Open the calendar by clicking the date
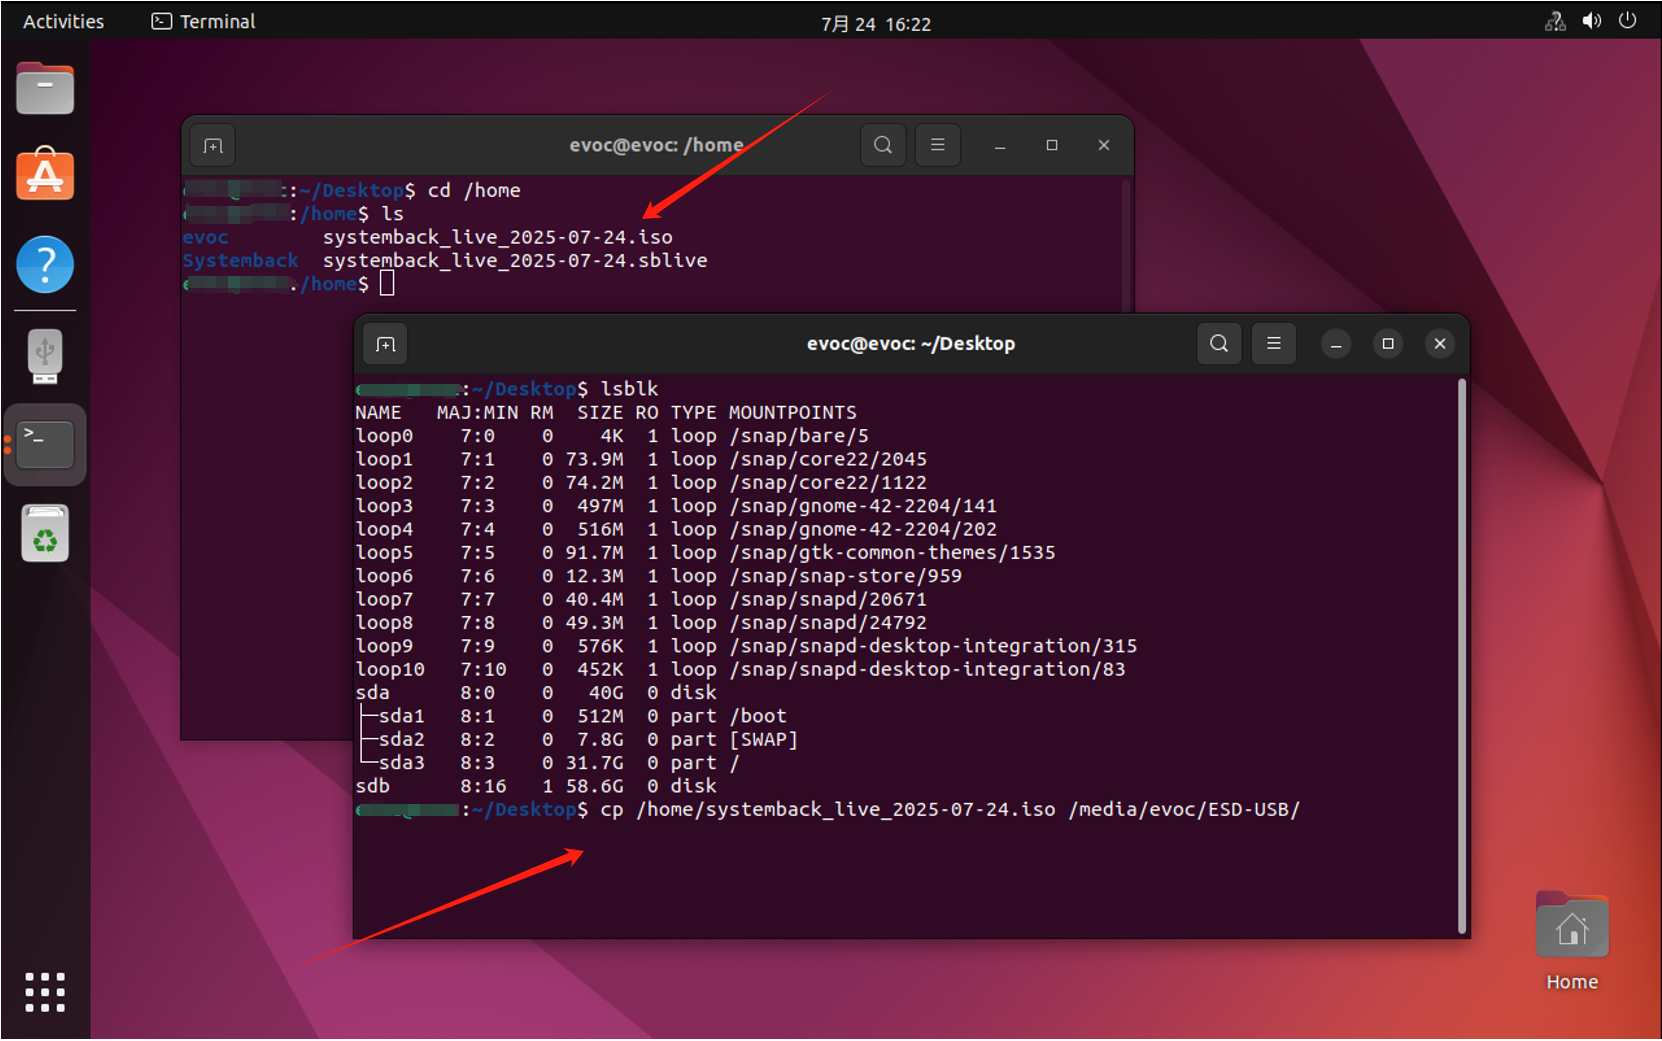 coord(874,22)
